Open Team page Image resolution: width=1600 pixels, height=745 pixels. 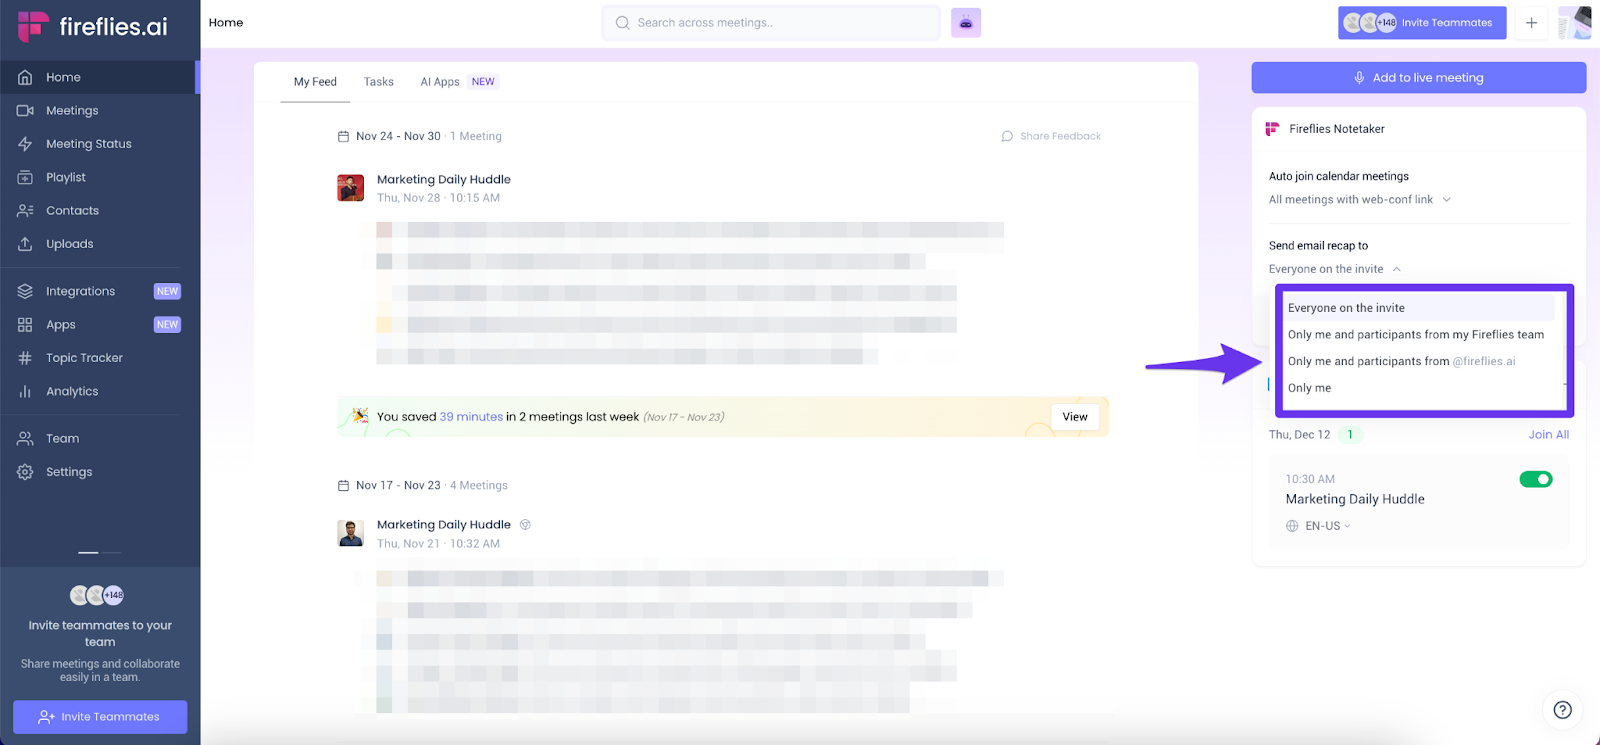coord(99,438)
